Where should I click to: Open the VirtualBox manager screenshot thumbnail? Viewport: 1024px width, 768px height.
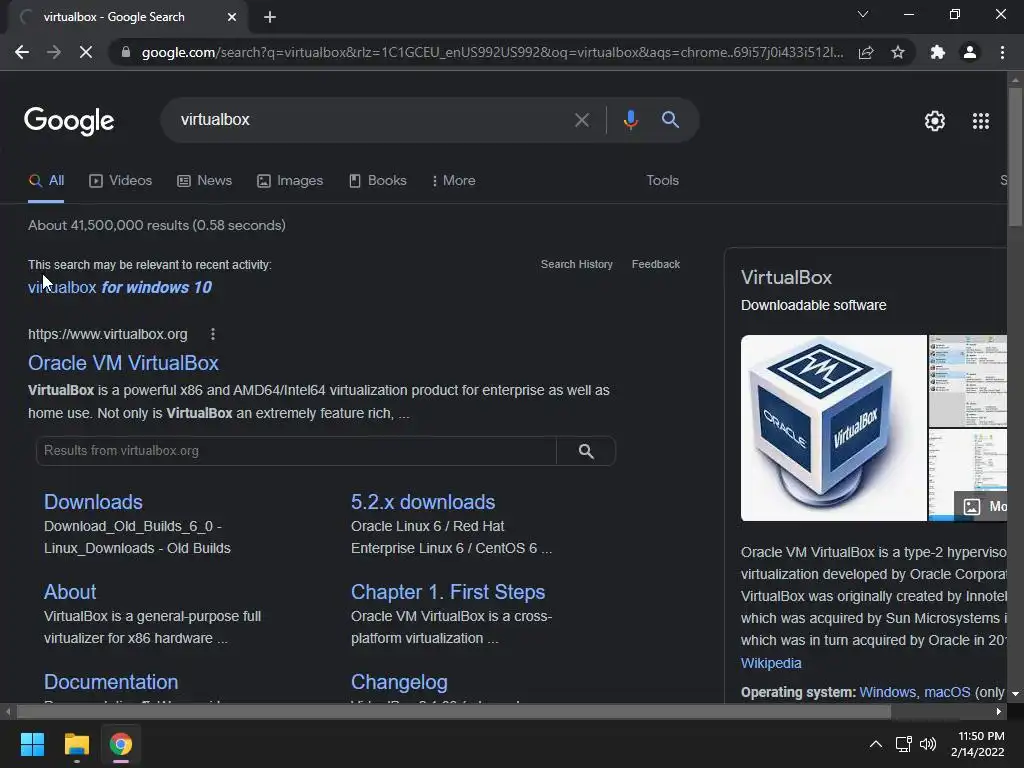(968, 381)
